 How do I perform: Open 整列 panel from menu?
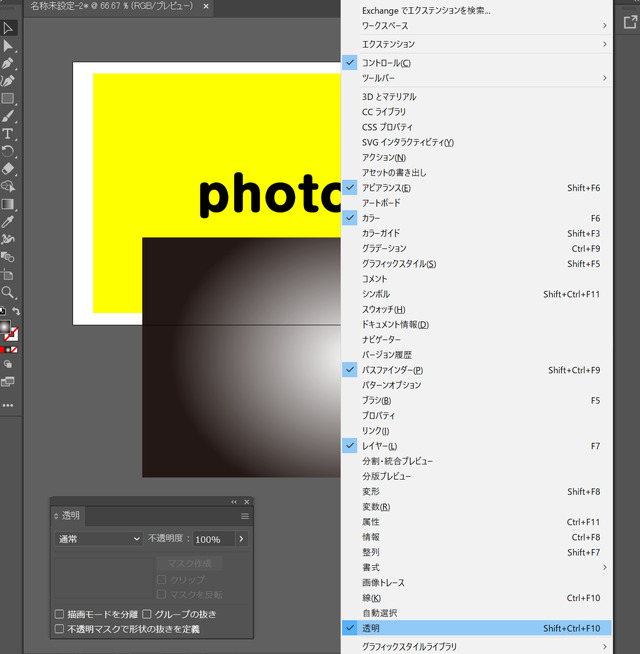476,552
